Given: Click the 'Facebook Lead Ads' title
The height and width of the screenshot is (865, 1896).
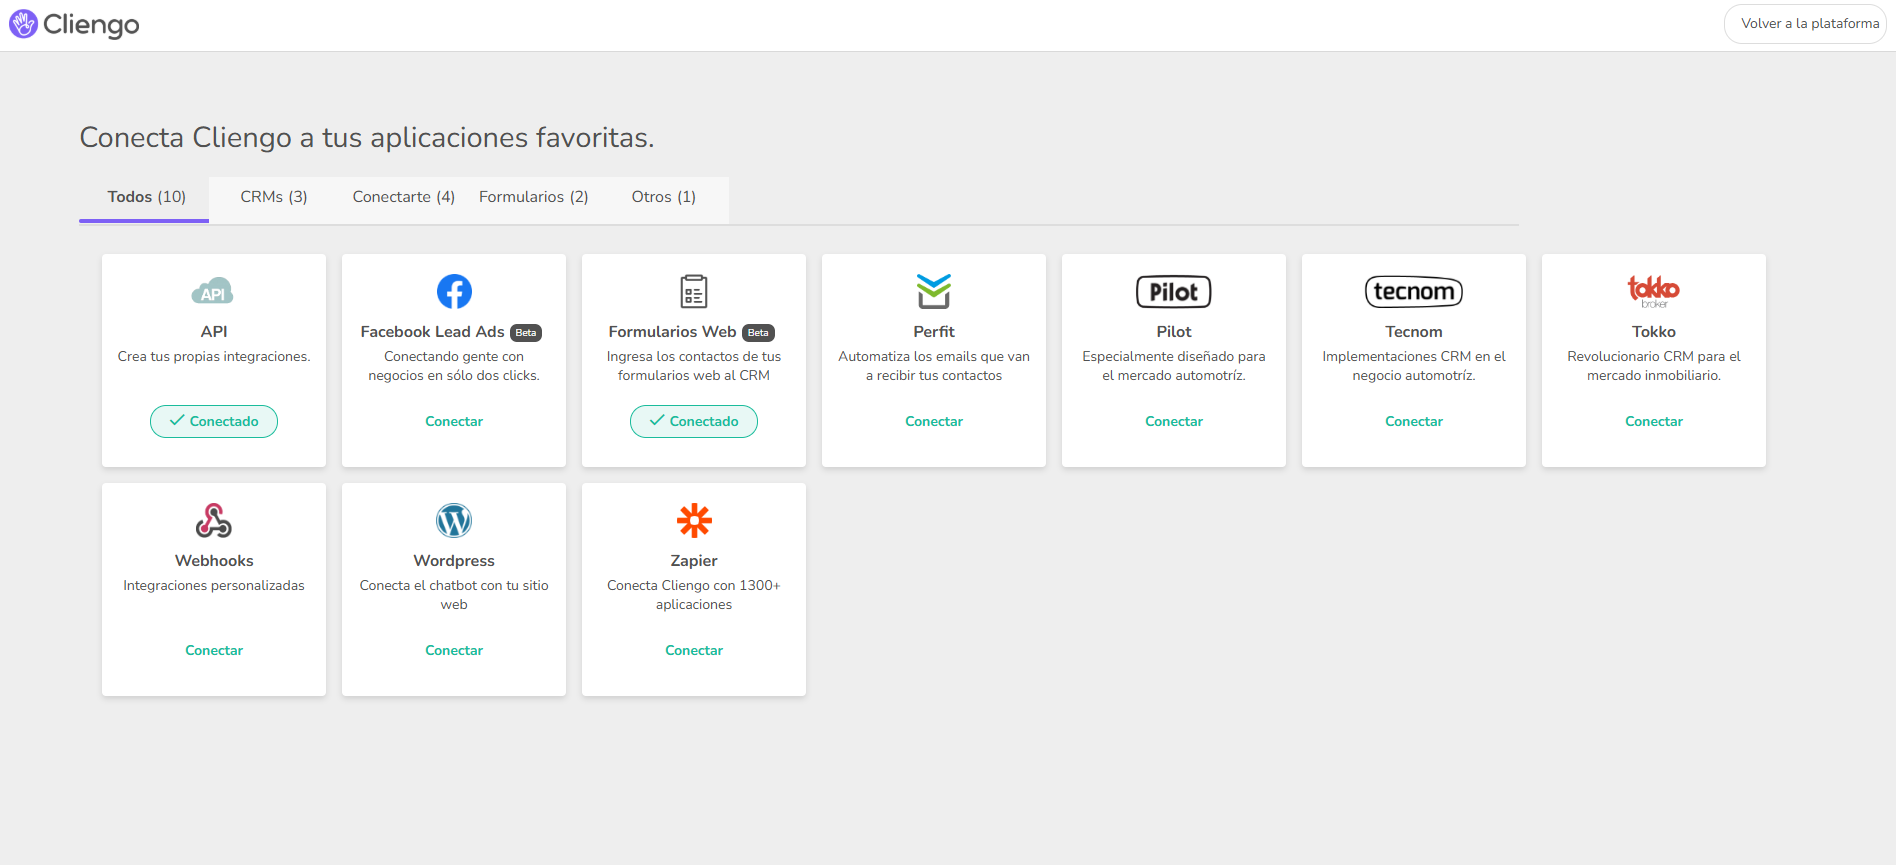Looking at the screenshot, I should [433, 332].
